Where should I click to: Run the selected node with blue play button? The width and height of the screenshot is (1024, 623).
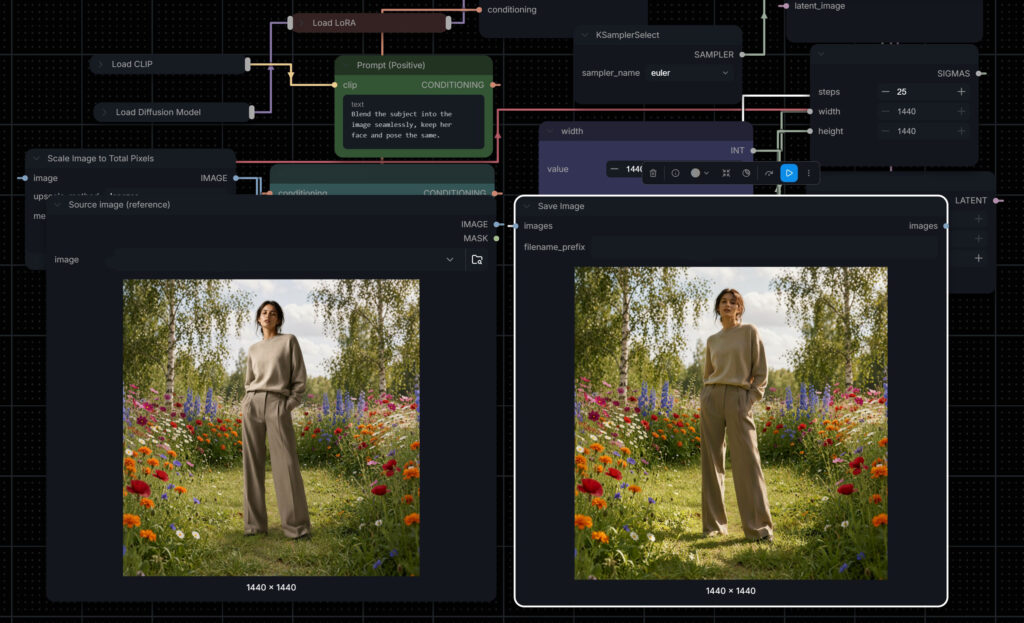tap(789, 173)
